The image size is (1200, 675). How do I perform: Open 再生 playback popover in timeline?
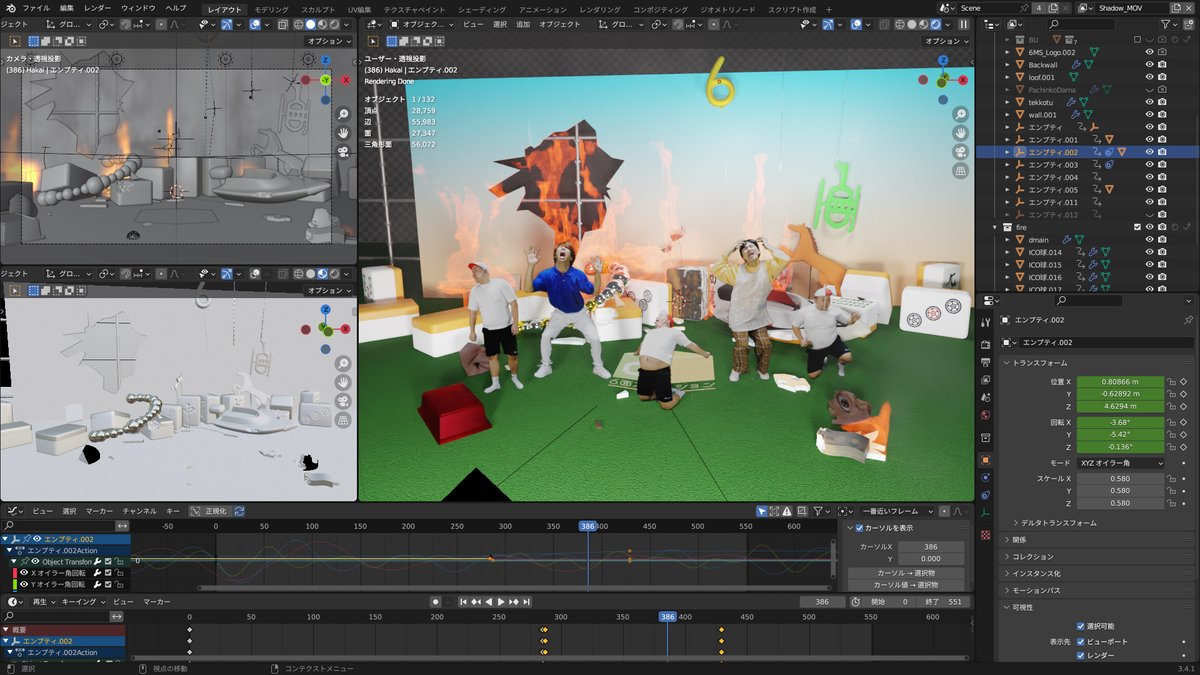coord(43,602)
